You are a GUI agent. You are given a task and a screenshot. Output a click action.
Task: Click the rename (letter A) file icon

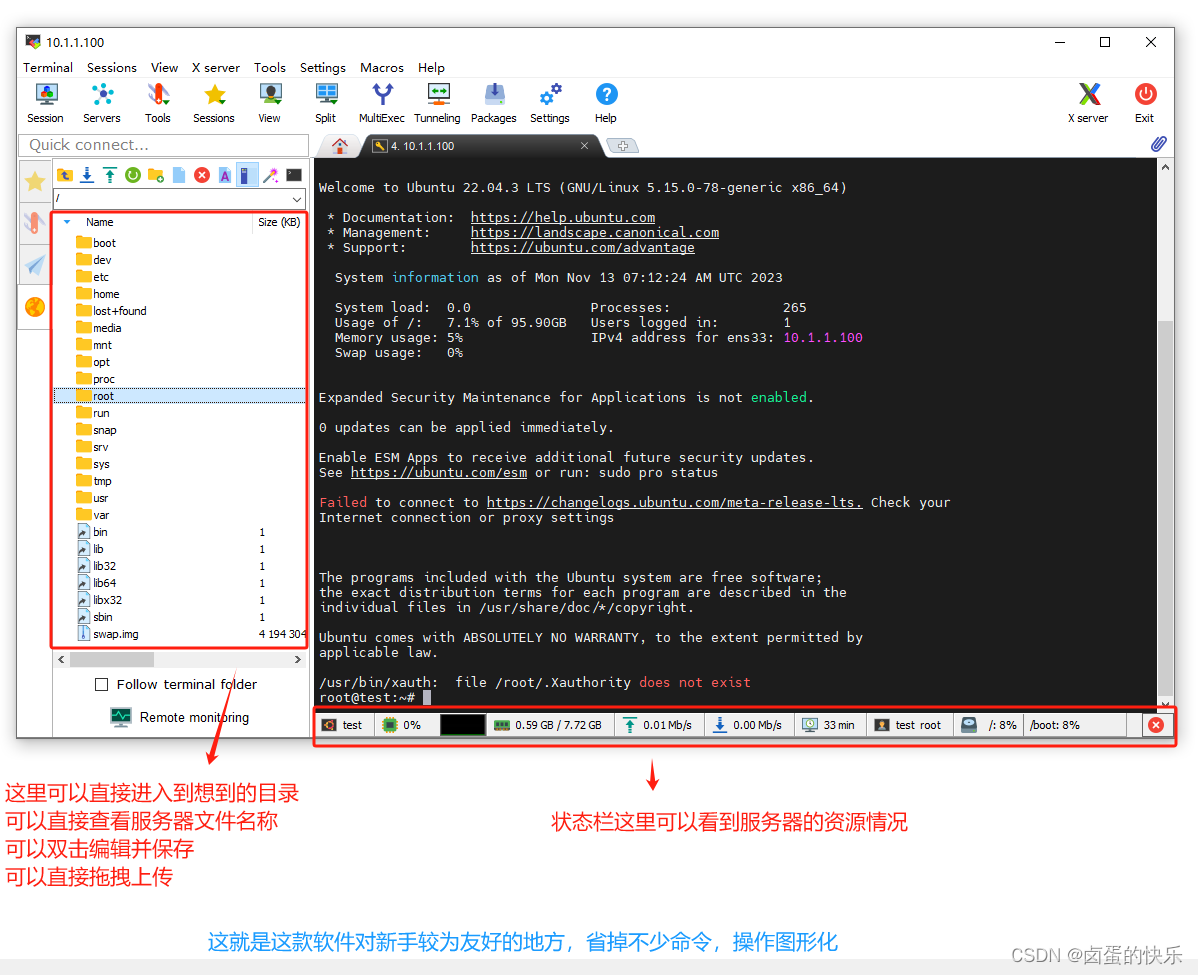pyautogui.click(x=225, y=176)
